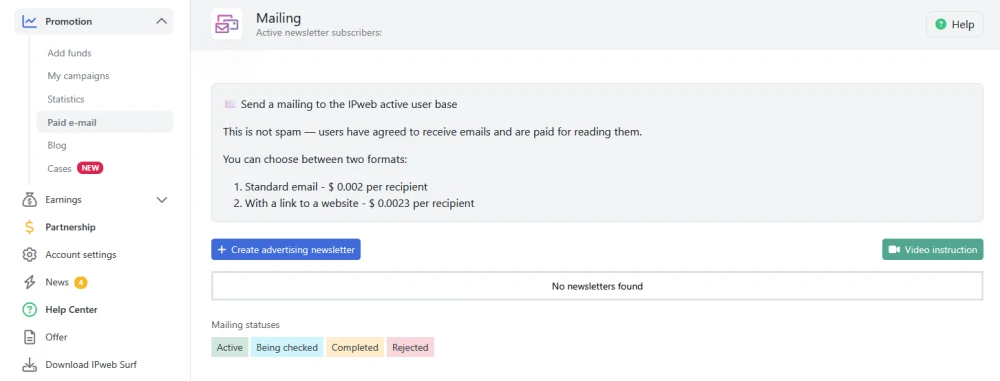
Task: Click the plus icon on Create newsletter button
Action: tap(221, 250)
